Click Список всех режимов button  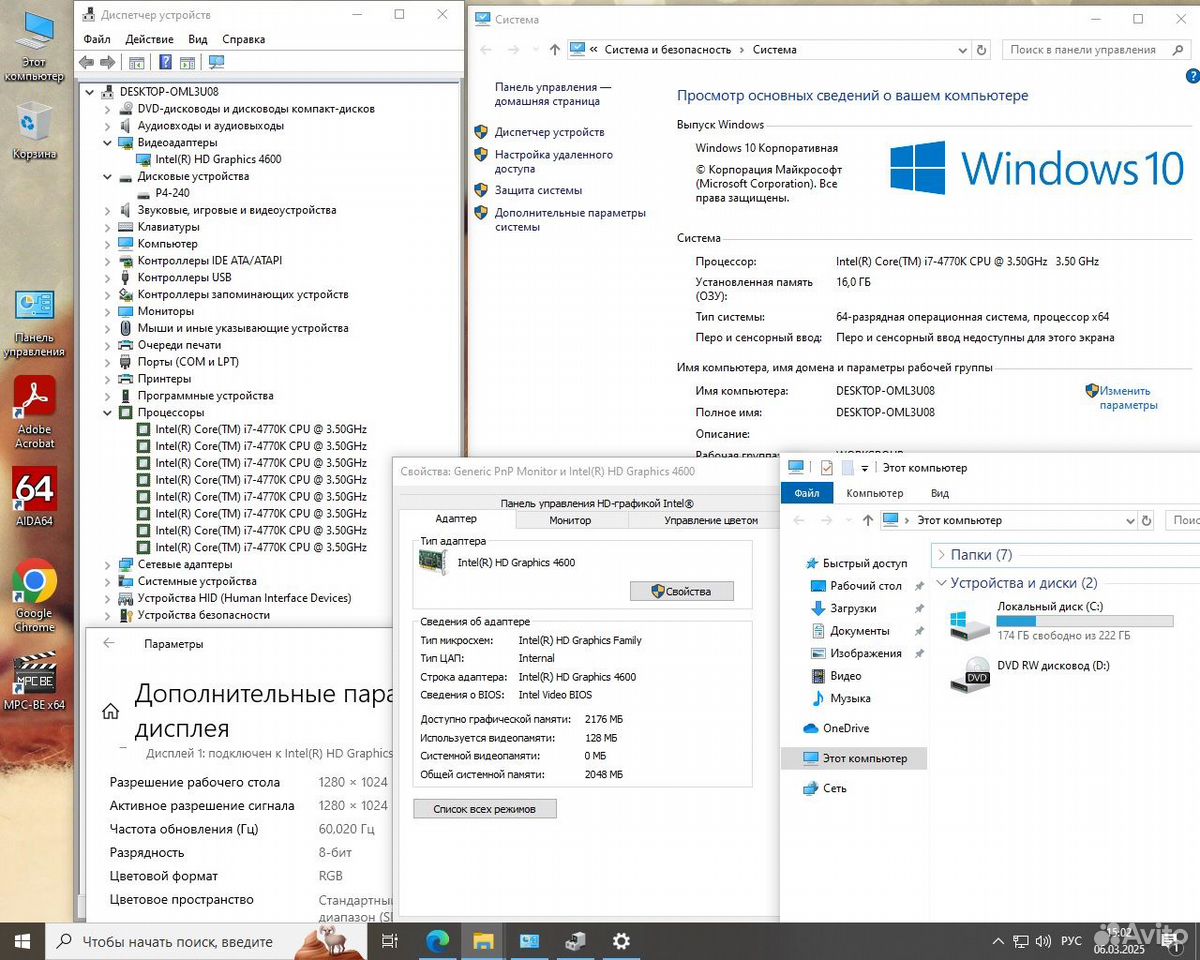tap(485, 808)
